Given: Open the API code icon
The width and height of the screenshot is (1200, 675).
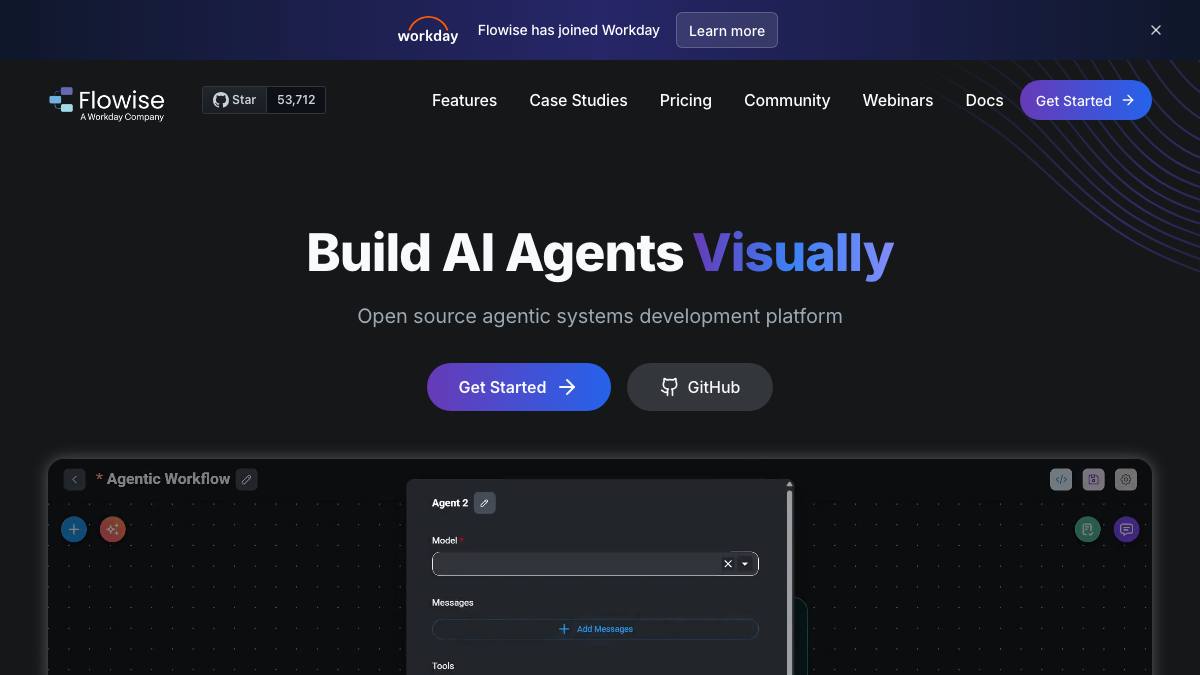Looking at the screenshot, I should (x=1061, y=479).
